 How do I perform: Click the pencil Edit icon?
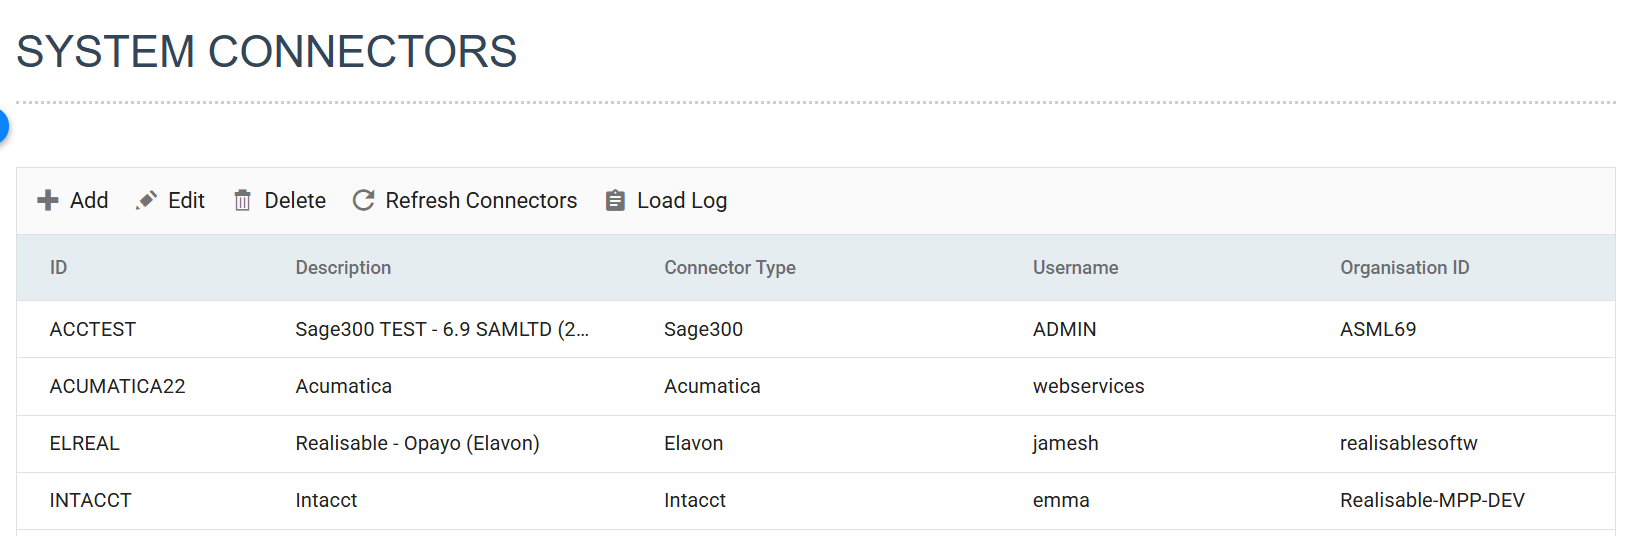(146, 201)
